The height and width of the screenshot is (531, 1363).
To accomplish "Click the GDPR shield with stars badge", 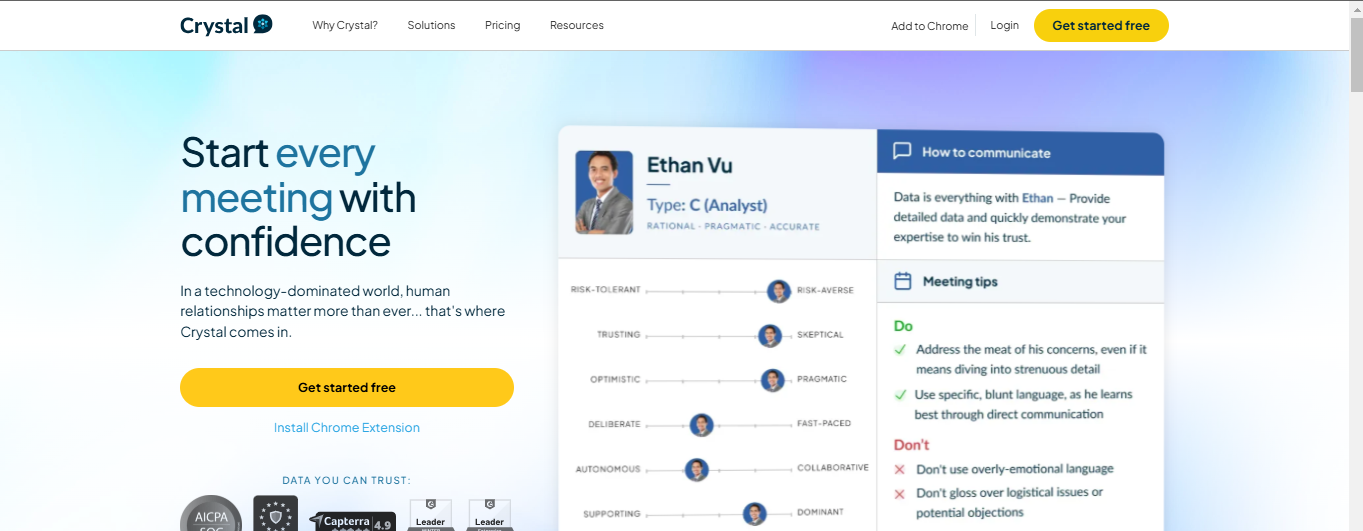I will coord(275,513).
